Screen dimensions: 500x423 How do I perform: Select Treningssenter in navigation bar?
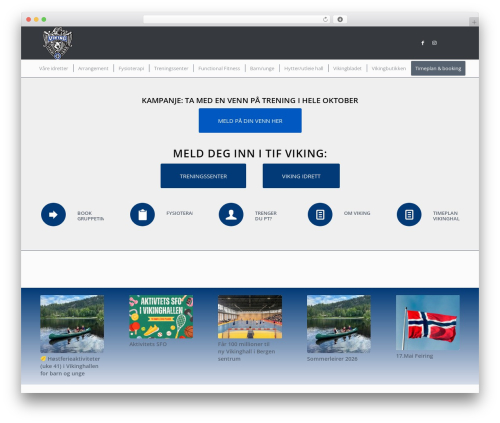click(171, 68)
